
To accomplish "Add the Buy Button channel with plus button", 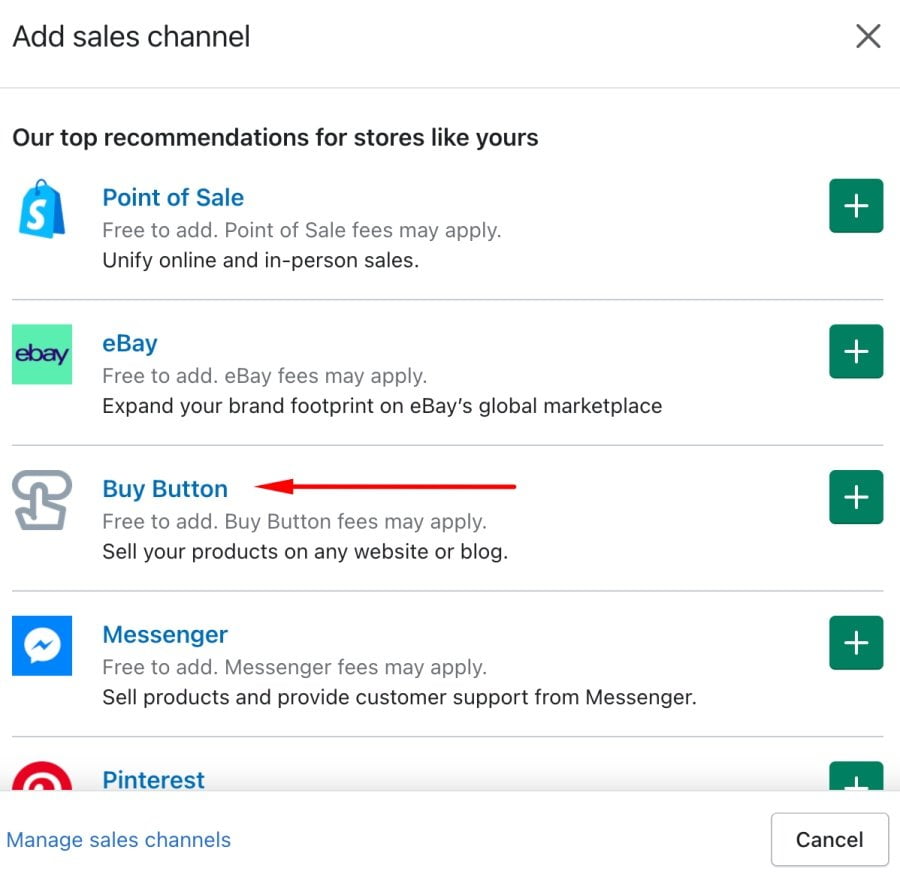I will pos(856,497).
